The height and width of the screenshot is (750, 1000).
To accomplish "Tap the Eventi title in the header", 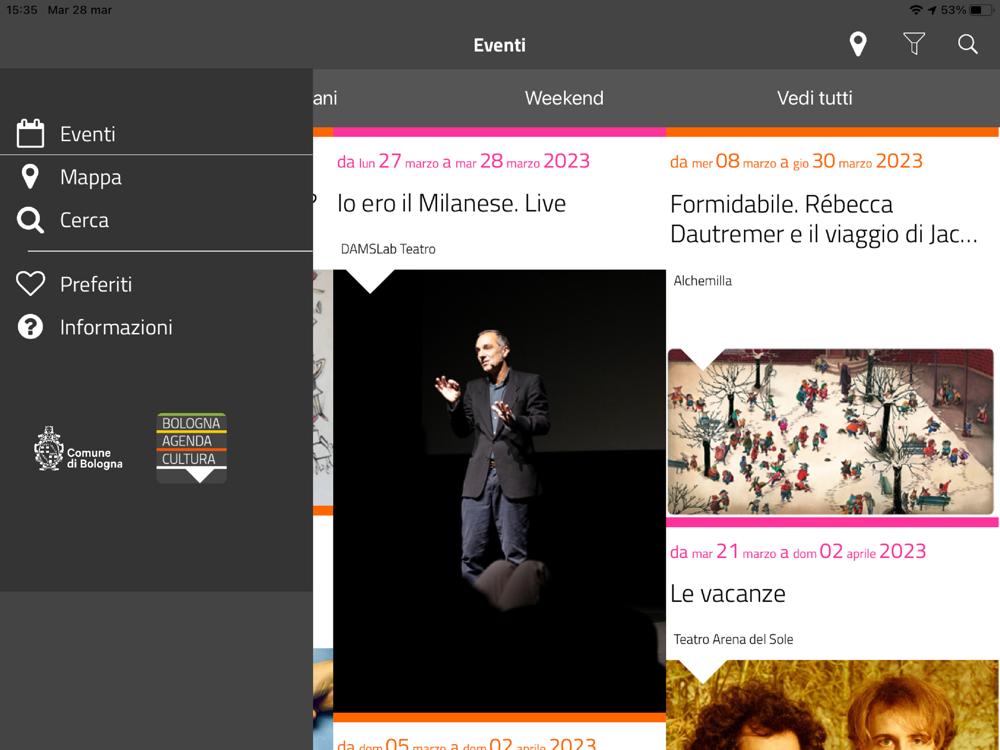I will pyautogui.click(x=499, y=45).
